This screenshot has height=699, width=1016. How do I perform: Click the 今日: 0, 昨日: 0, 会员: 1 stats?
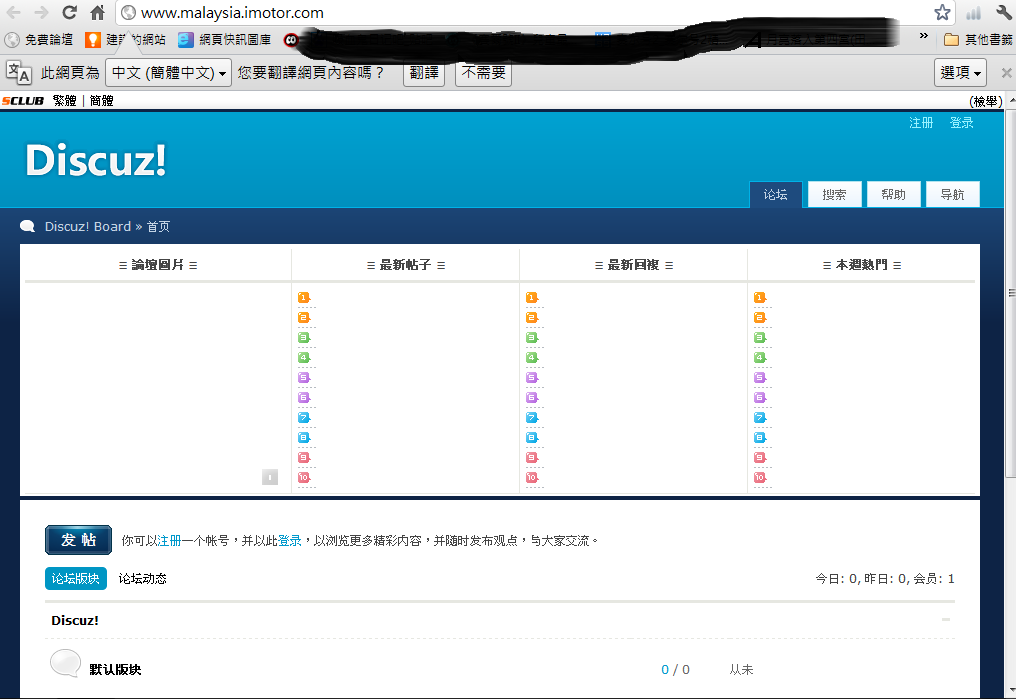click(884, 579)
